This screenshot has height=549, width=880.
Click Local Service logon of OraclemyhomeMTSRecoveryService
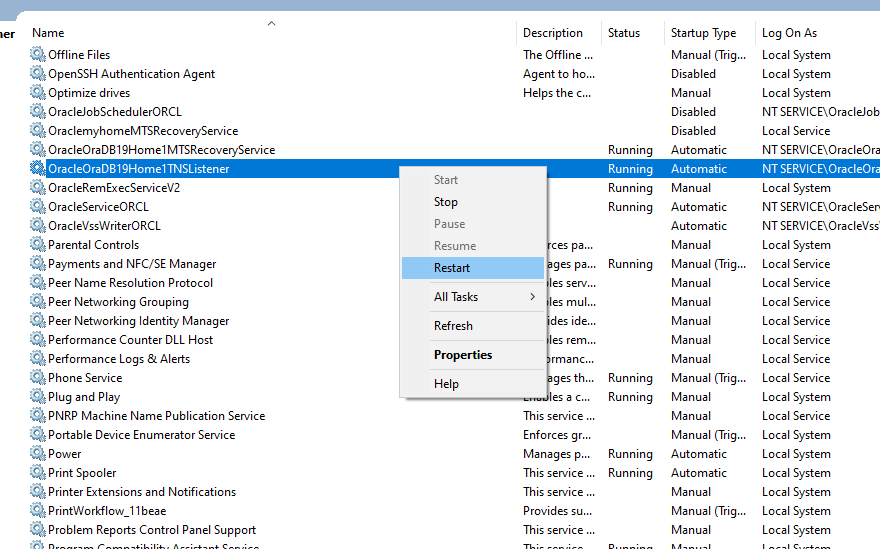[796, 131]
